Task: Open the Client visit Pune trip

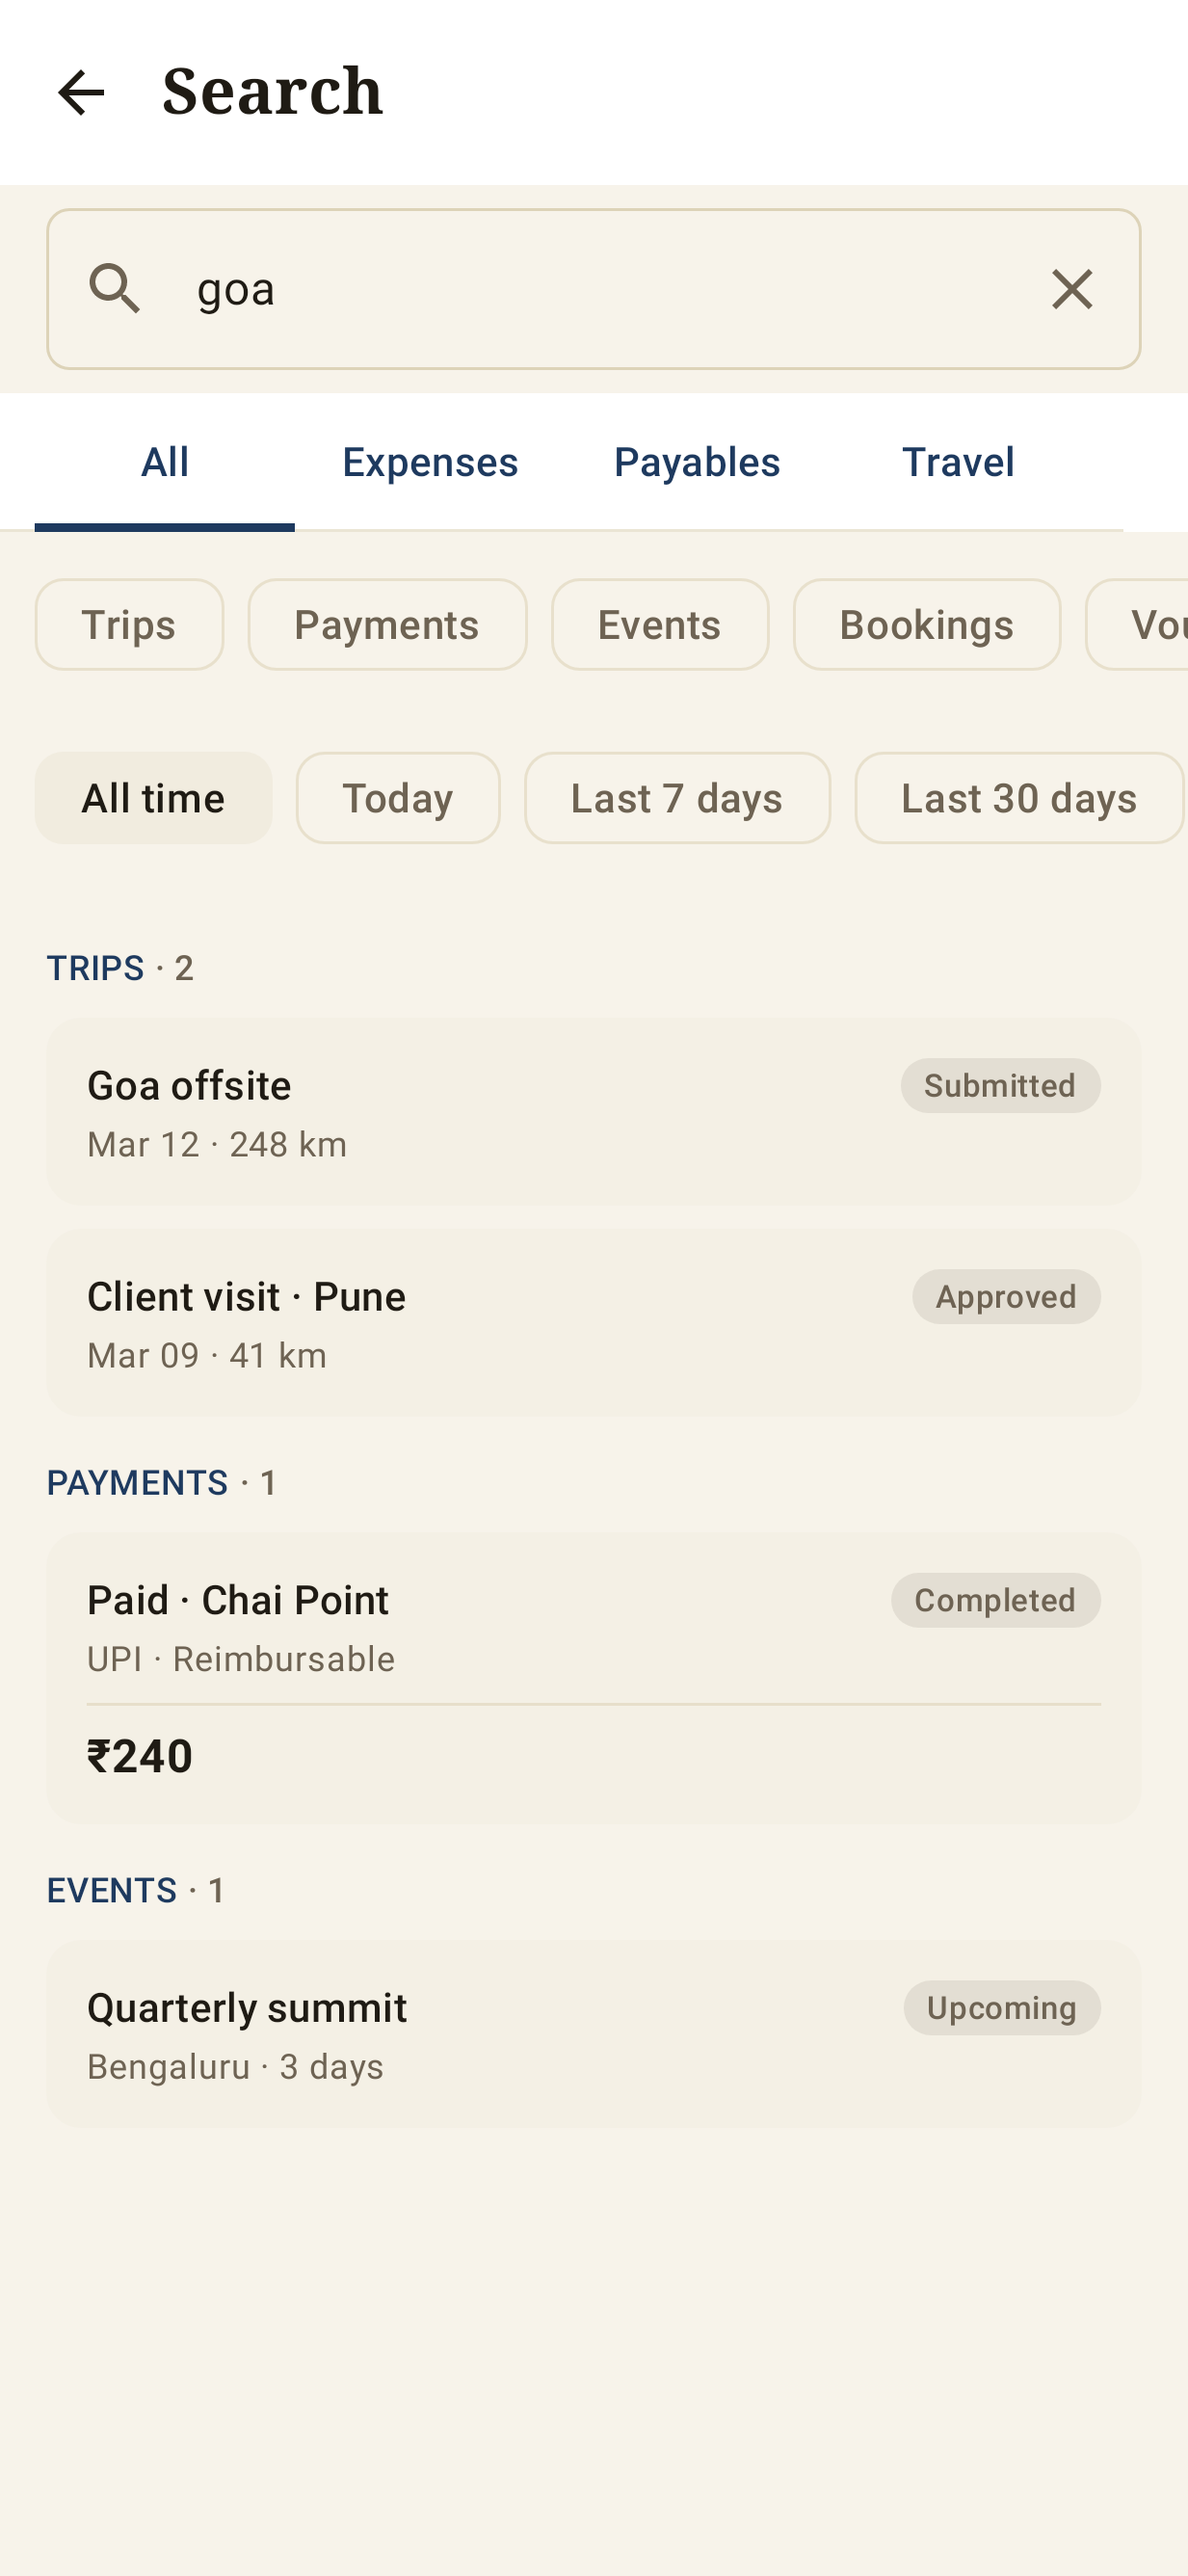Action: click(x=594, y=1323)
